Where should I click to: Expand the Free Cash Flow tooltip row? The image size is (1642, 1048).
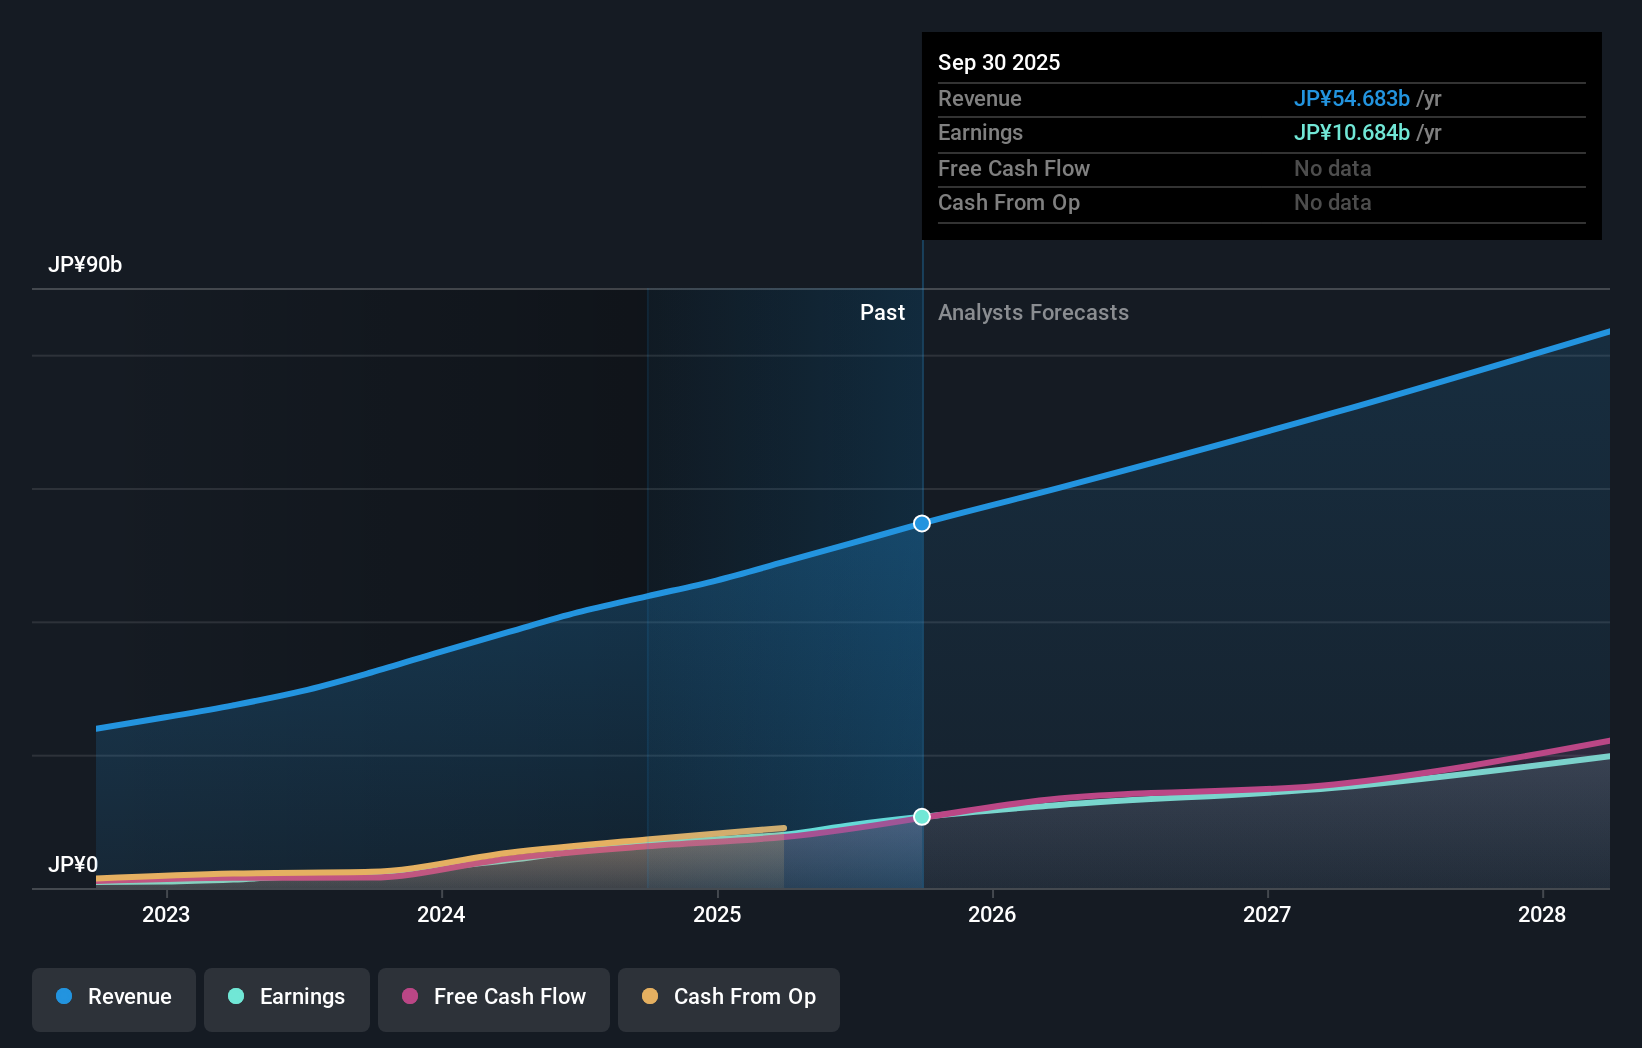(x=1014, y=169)
